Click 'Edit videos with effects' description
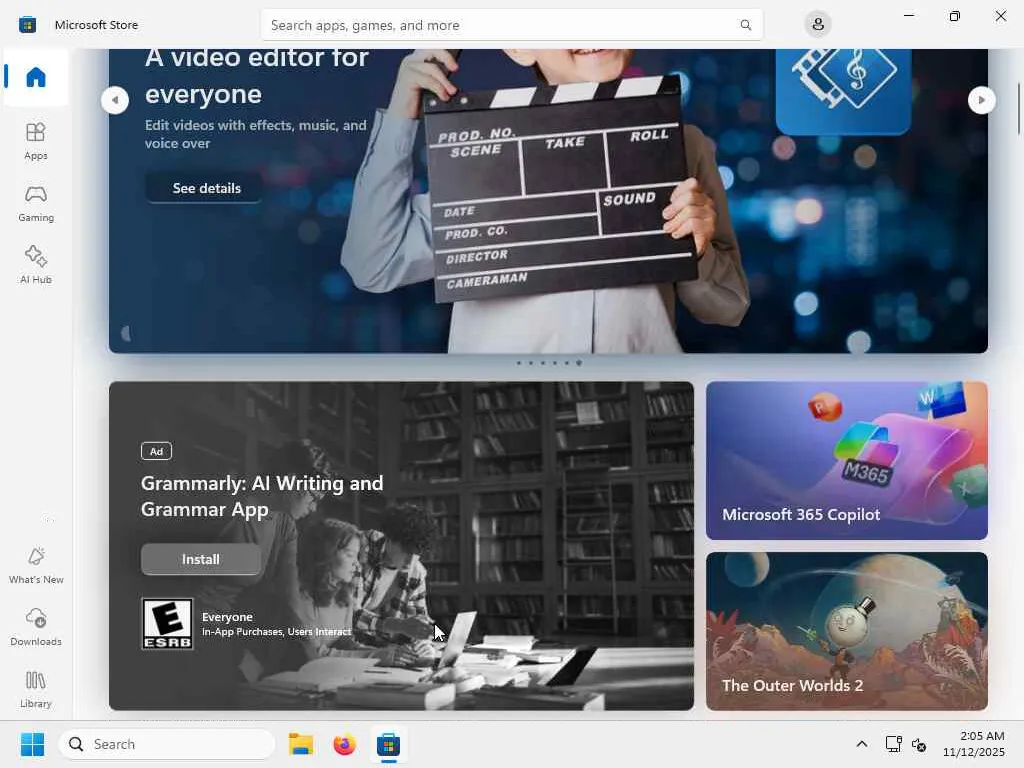Image resolution: width=1024 pixels, height=768 pixels. point(255,134)
